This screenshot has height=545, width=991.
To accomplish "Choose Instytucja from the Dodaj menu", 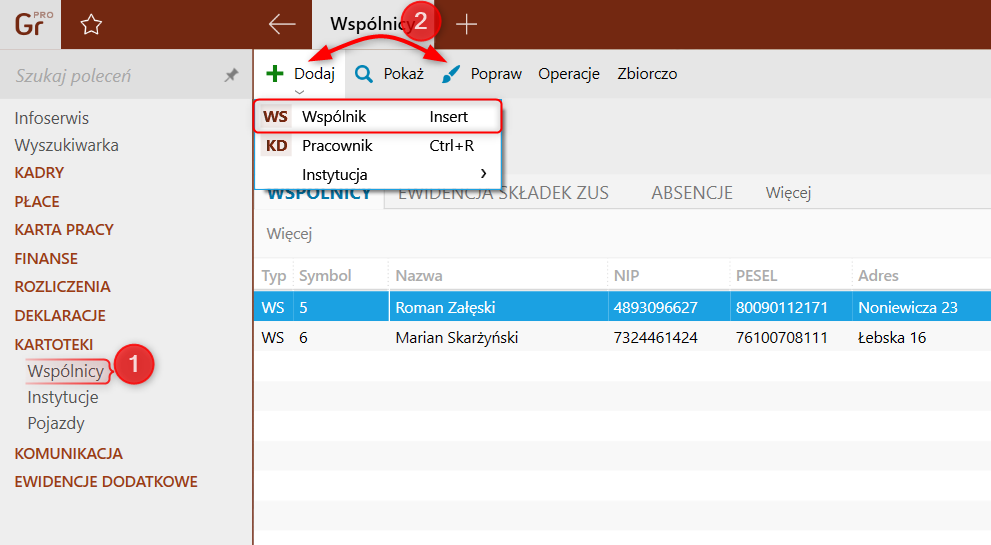I will coord(378,175).
